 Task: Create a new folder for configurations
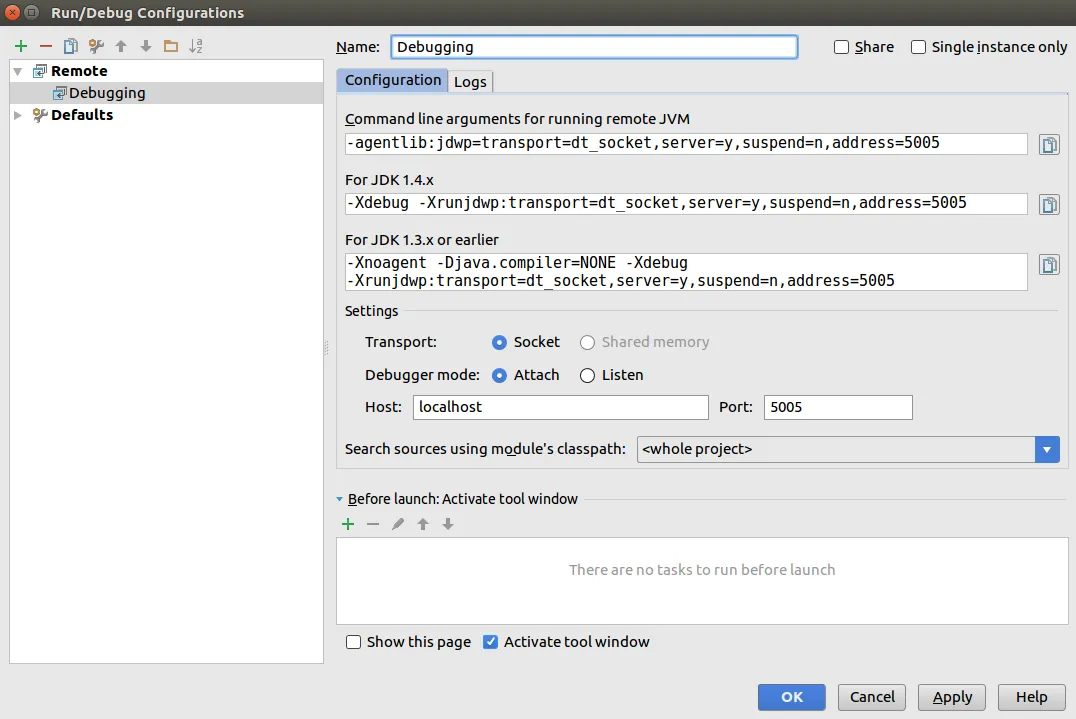tap(171, 46)
